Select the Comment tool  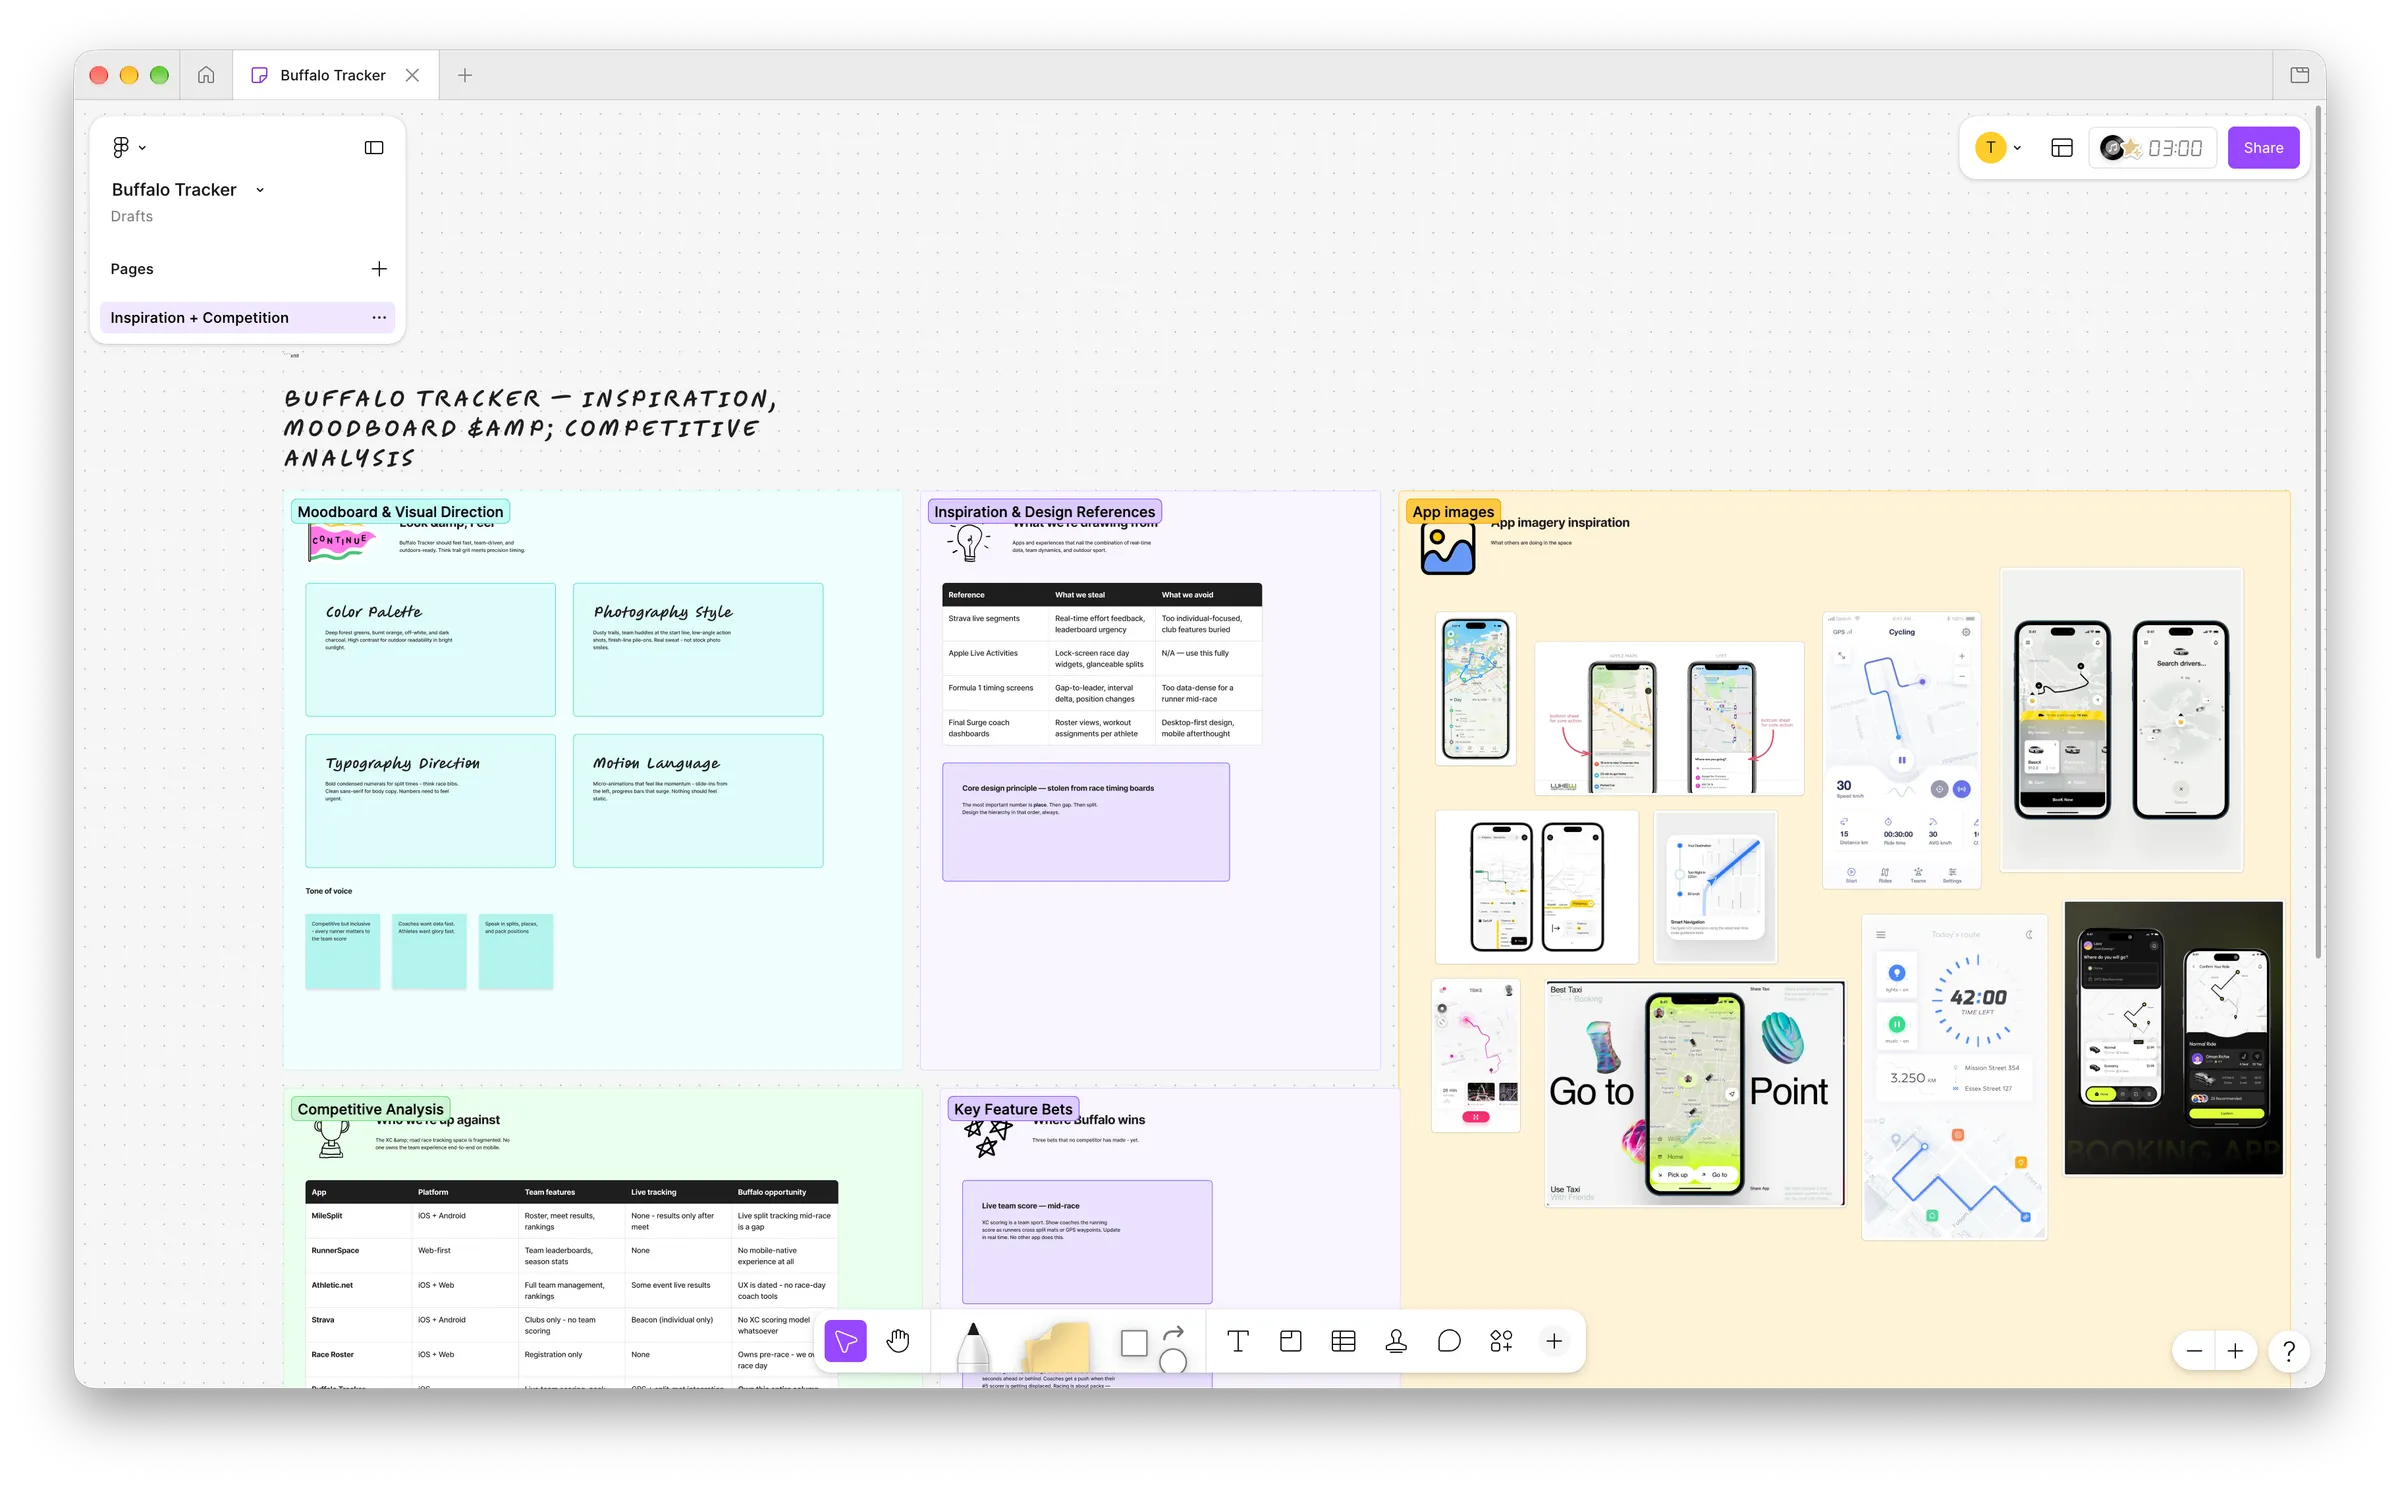click(x=1449, y=1341)
